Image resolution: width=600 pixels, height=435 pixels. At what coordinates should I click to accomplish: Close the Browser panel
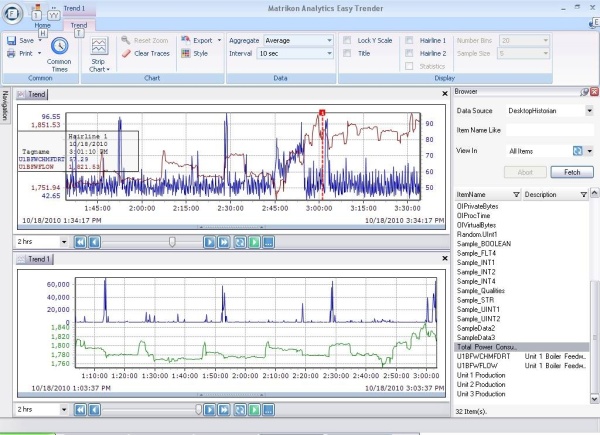[x=594, y=92]
